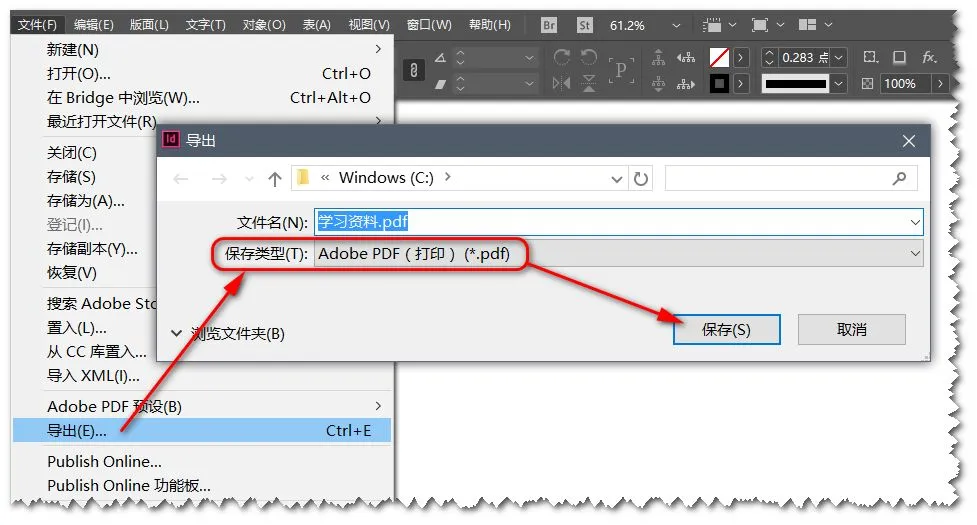Expand 浏览文件夹(B) in export dialog
This screenshot has height=525, width=977.
pos(228,333)
